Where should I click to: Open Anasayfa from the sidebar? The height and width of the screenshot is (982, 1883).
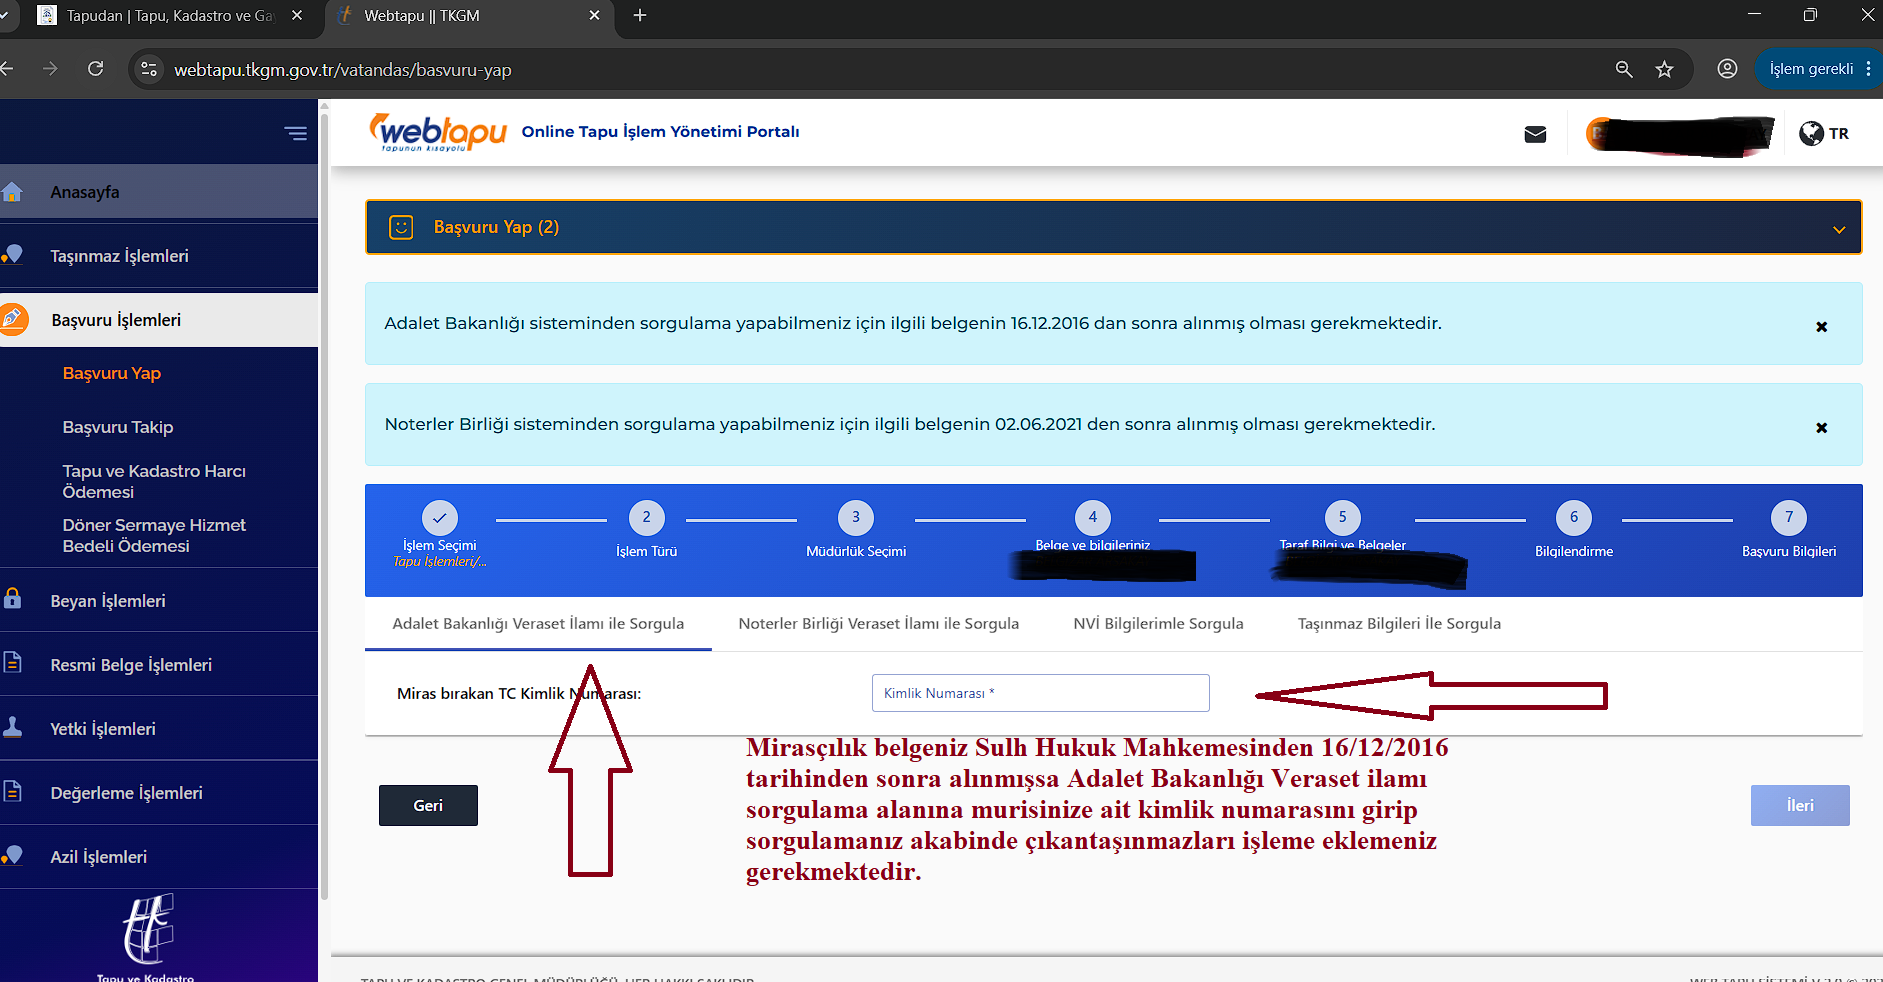point(159,192)
